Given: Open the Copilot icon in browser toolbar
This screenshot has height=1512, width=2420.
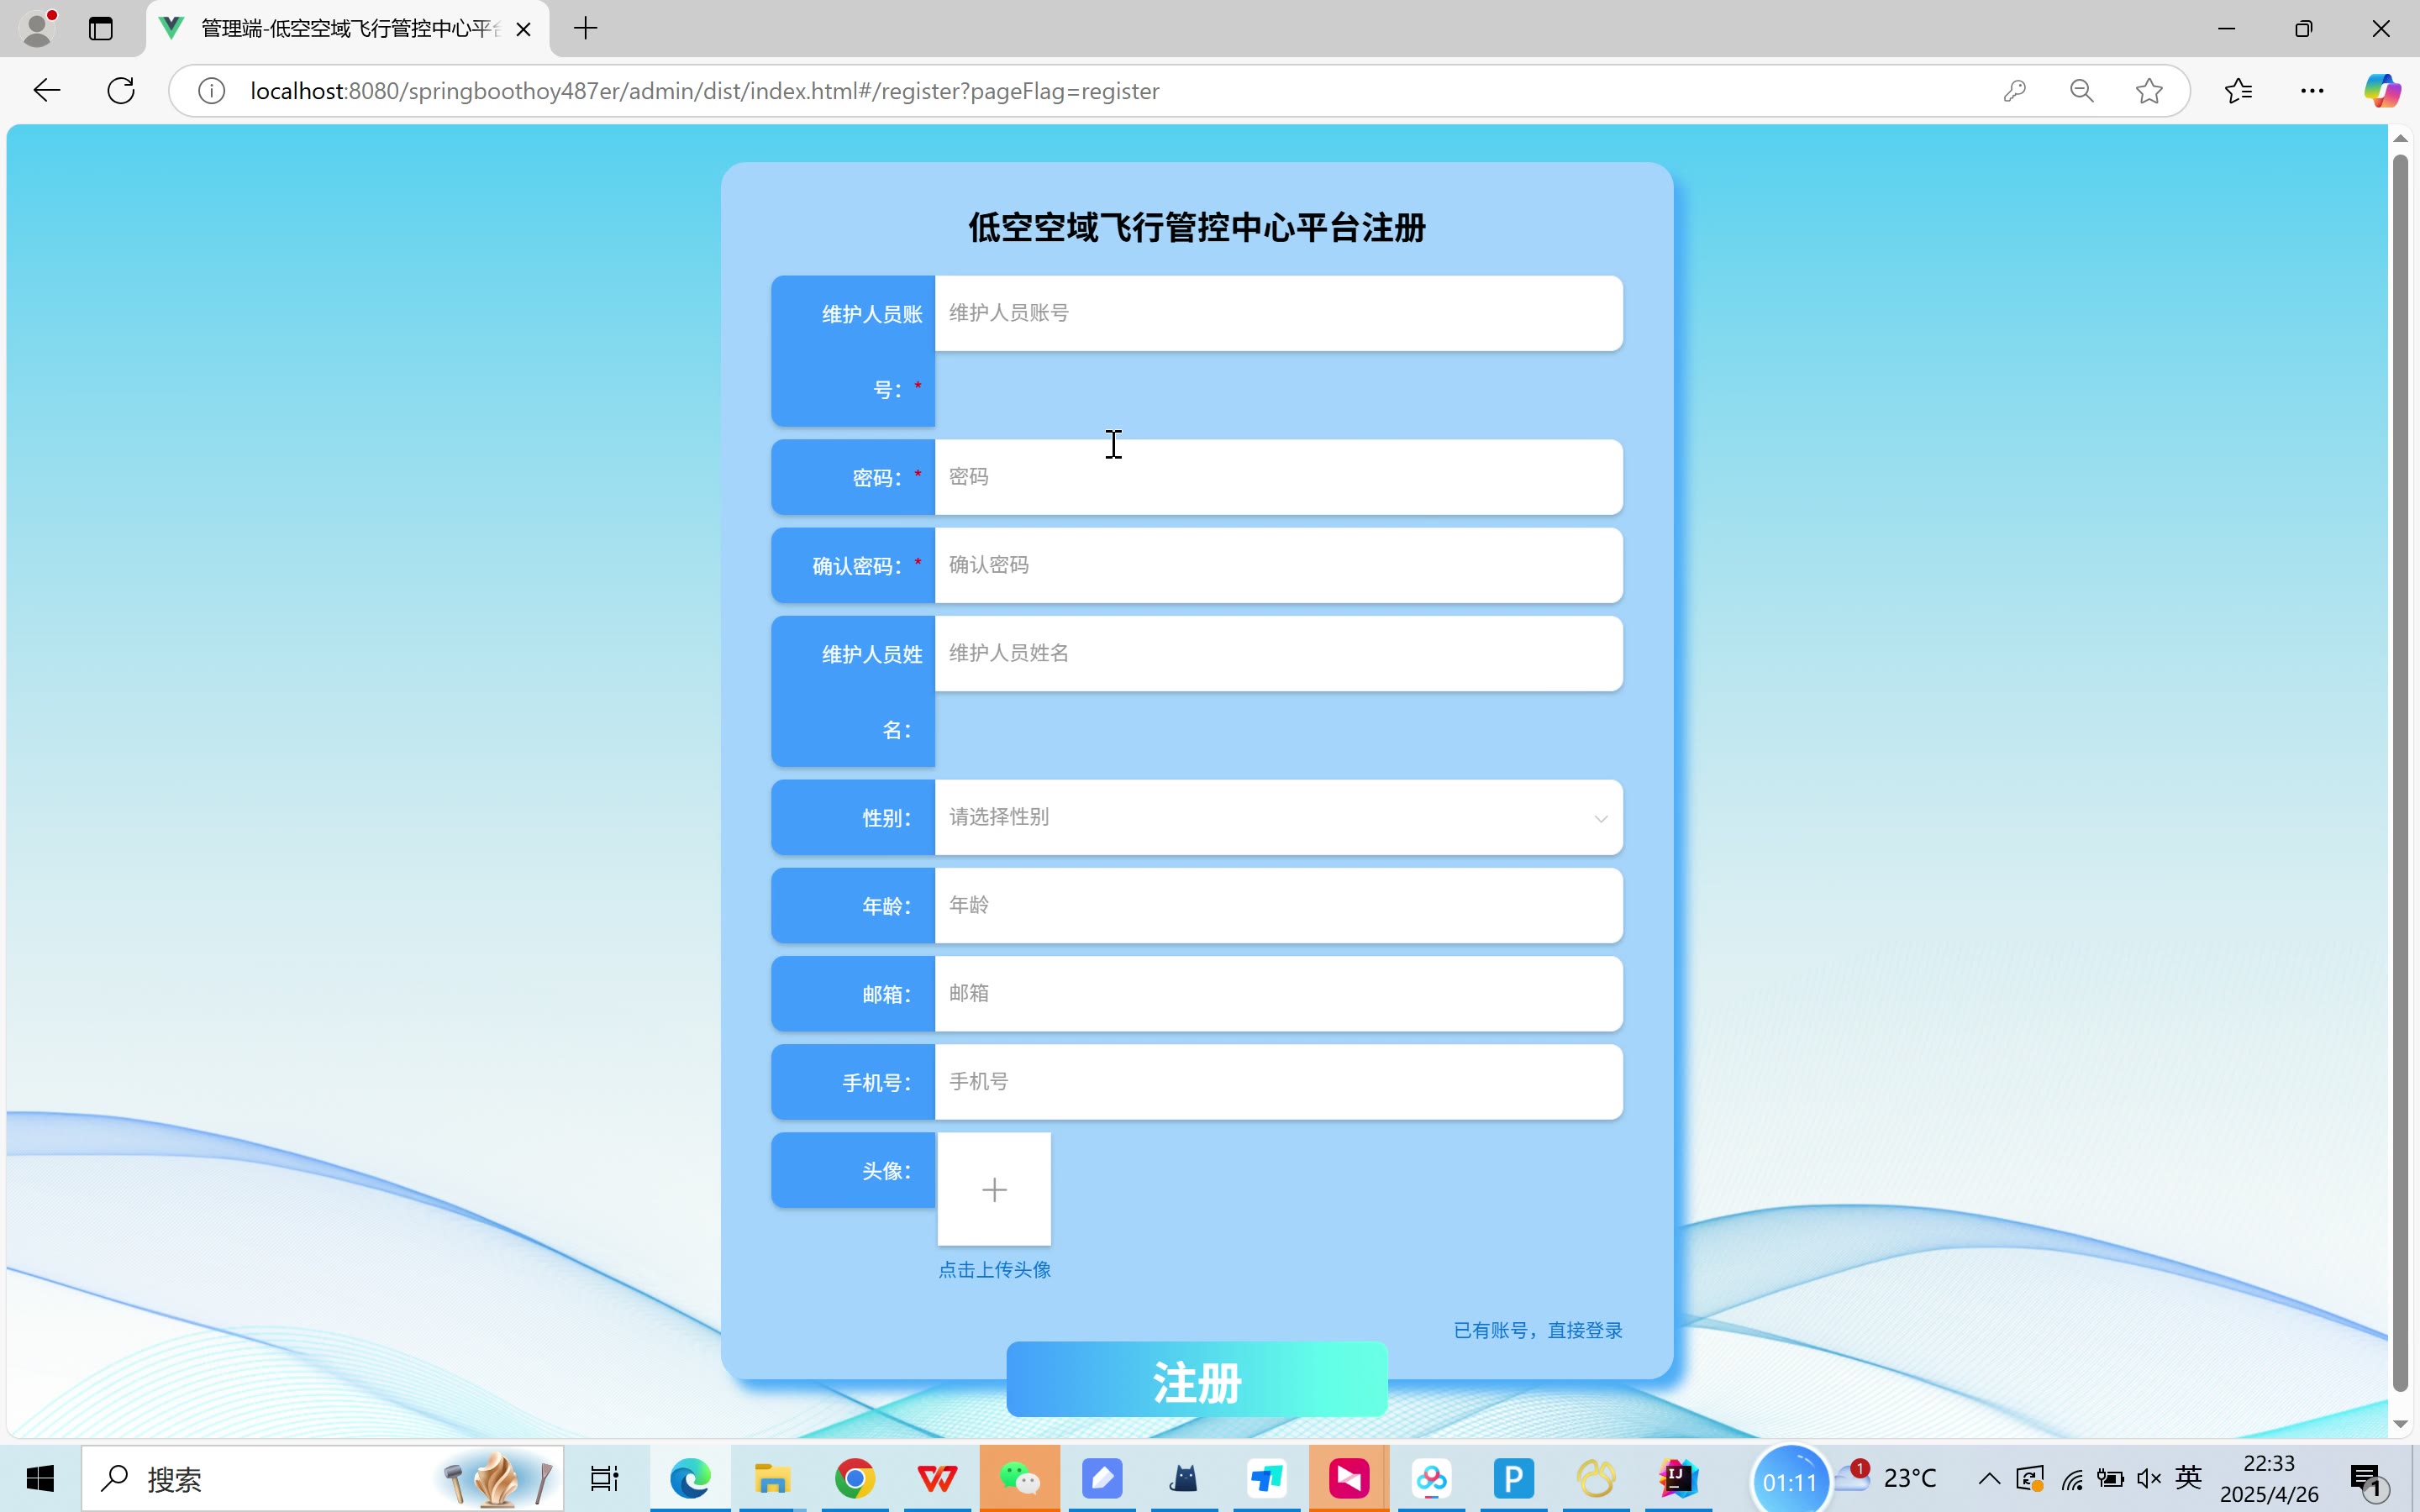Looking at the screenshot, I should (x=2381, y=91).
